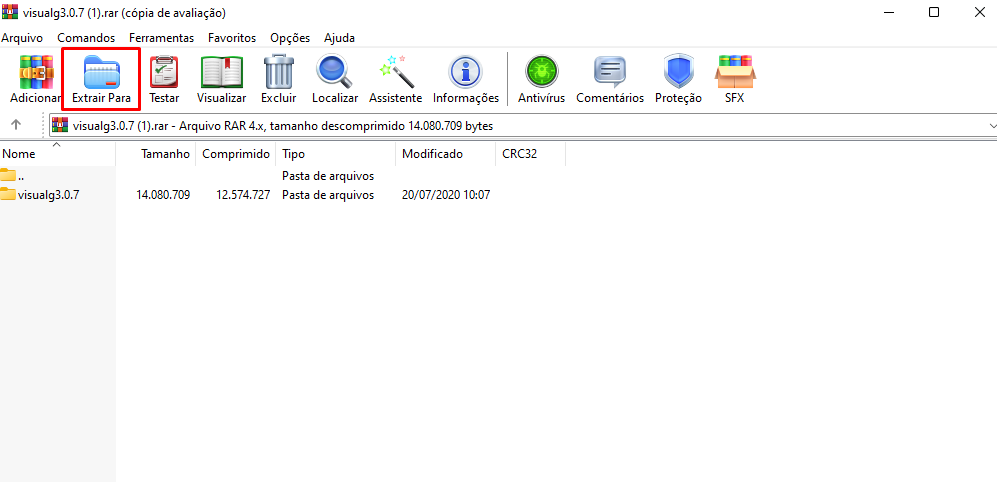Select the visualg3.0.7 folder name
The width and height of the screenshot is (997, 482).
click(49, 195)
